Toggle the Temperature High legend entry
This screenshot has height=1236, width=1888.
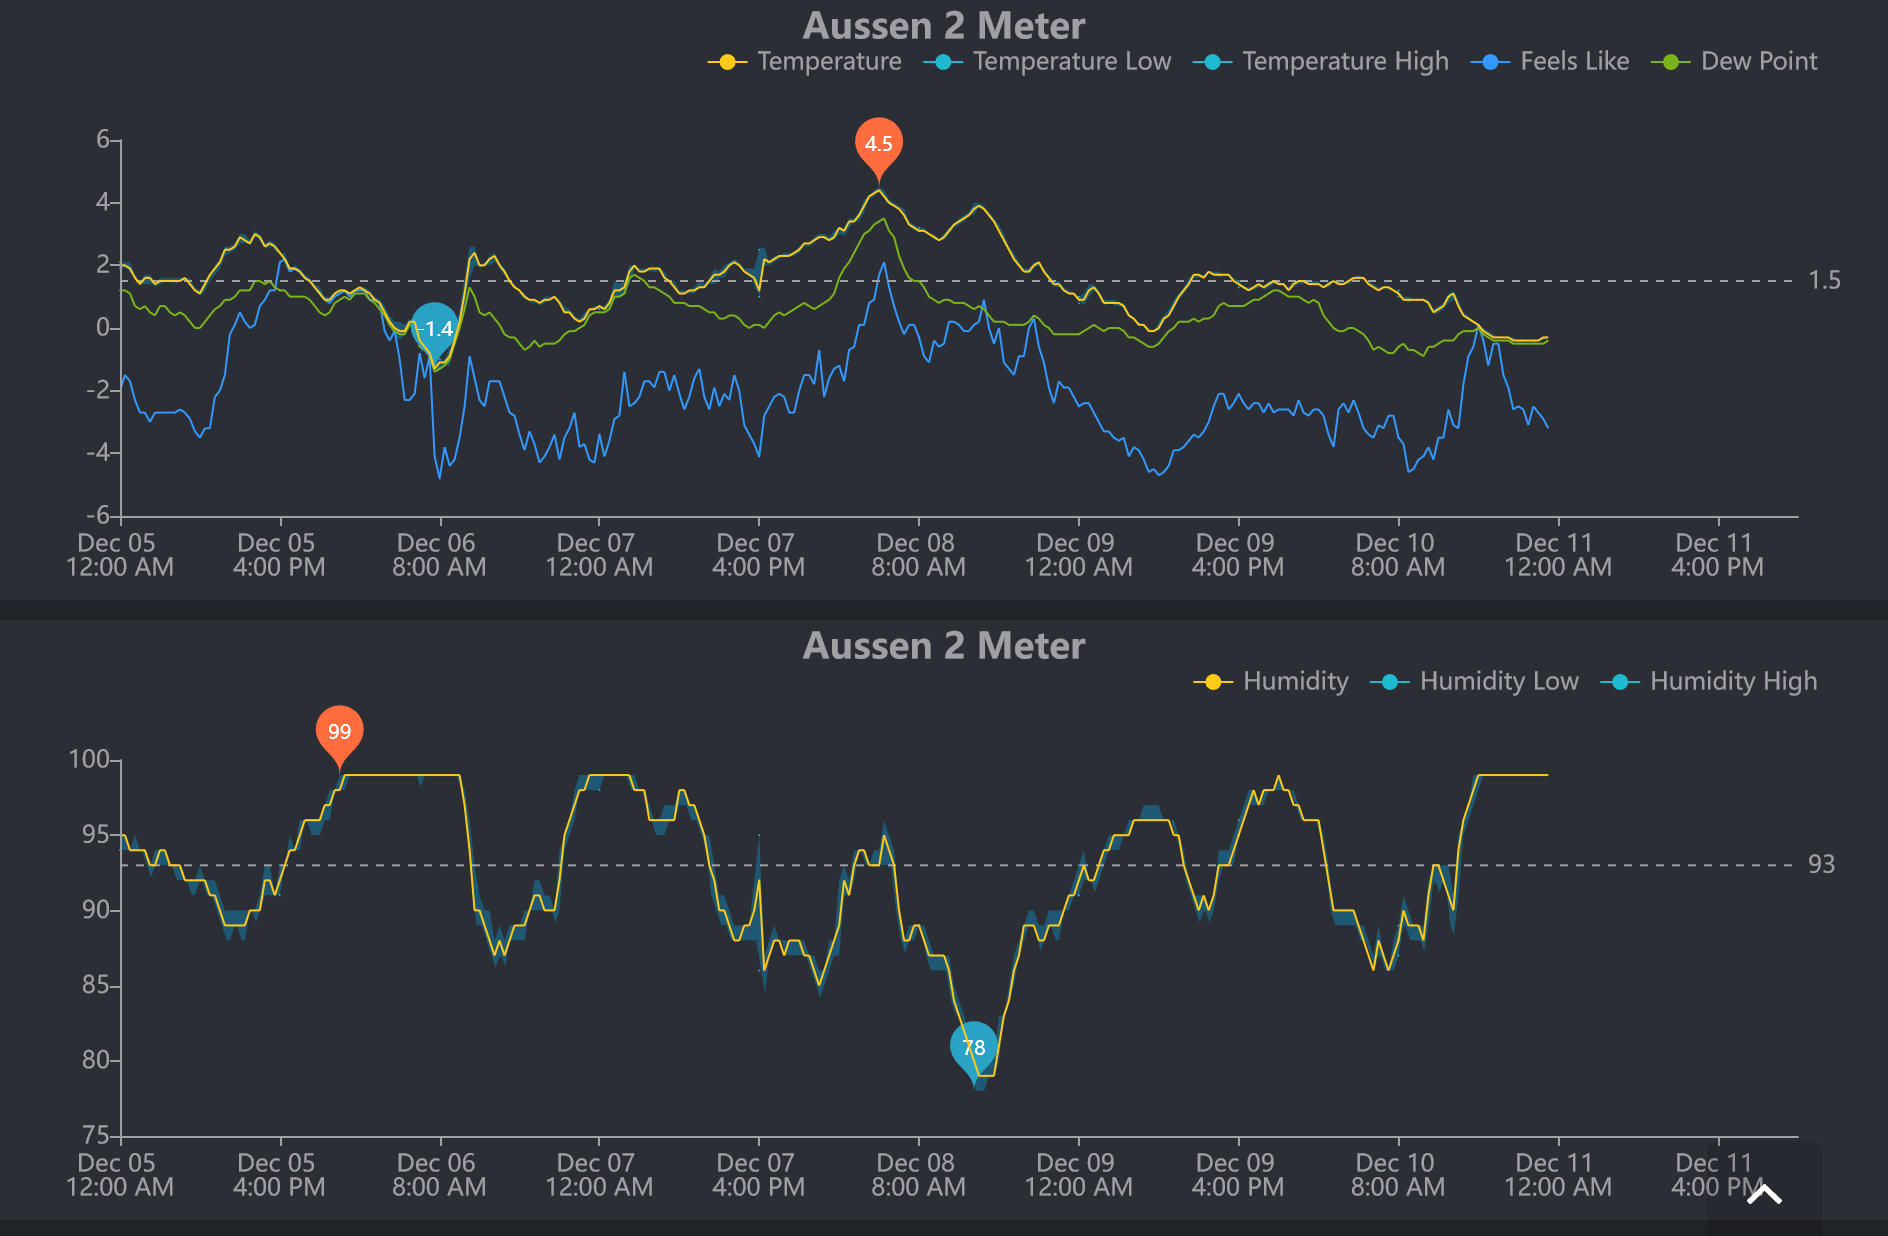(x=1320, y=62)
